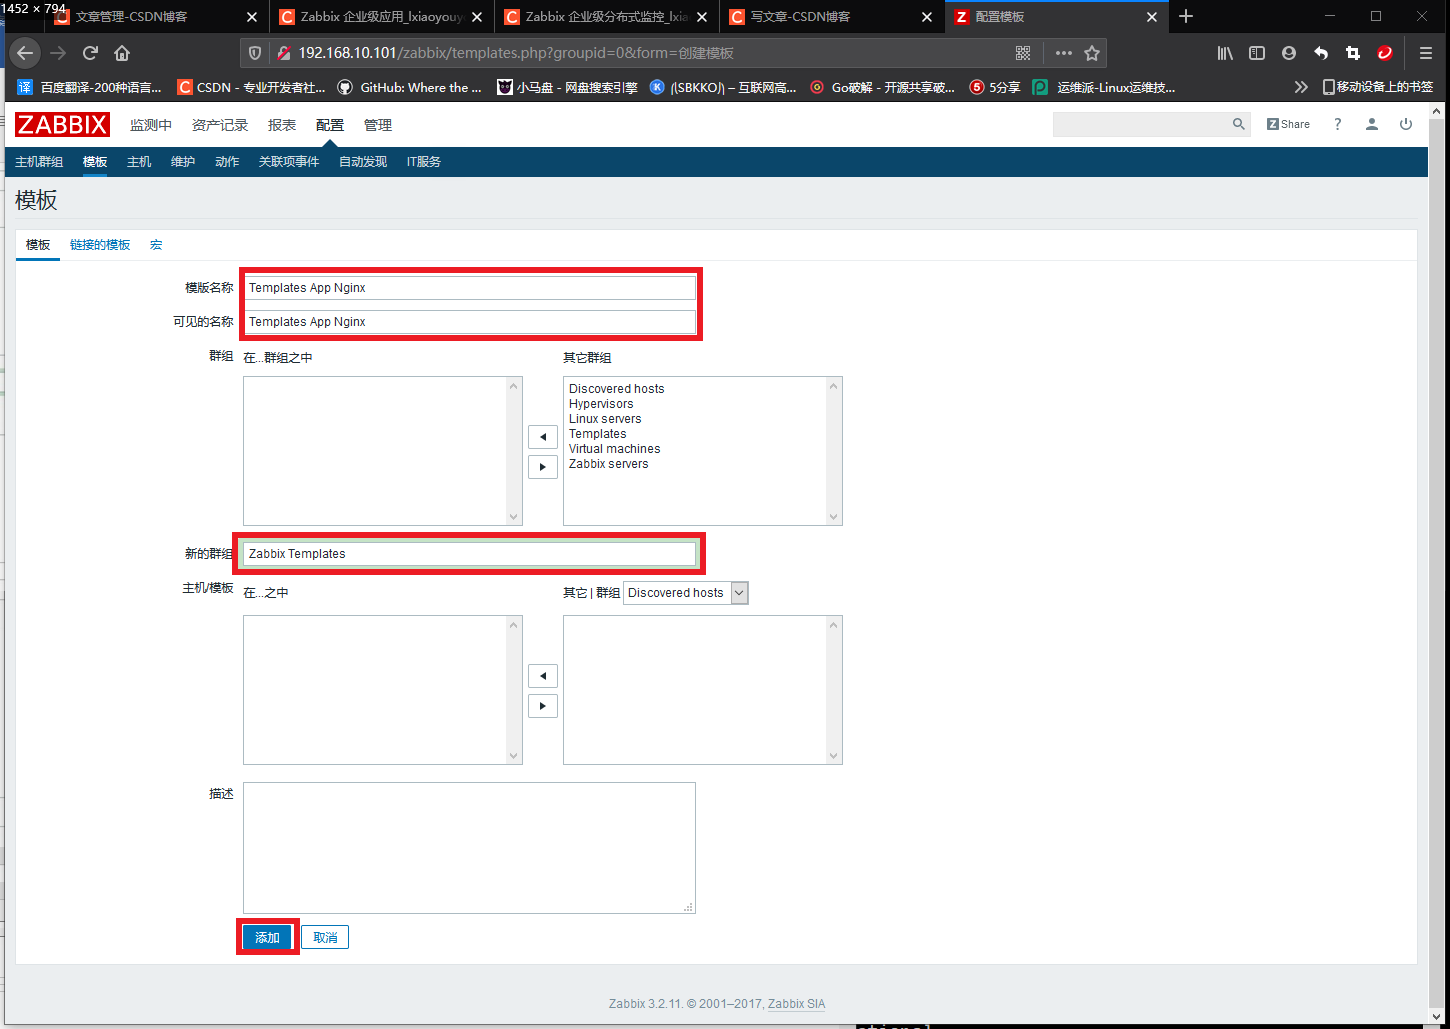Select Linux servers in 其它群组 list
This screenshot has width=1450, height=1029.
605,419
